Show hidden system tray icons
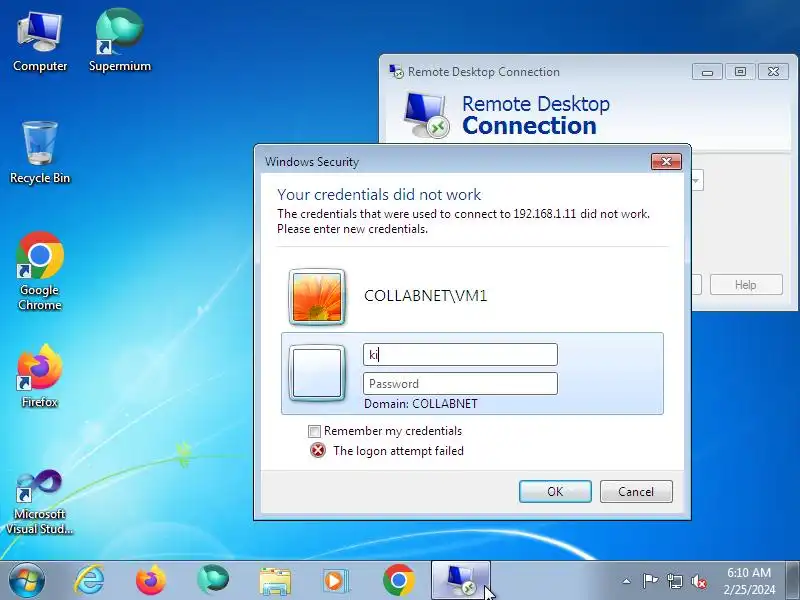 point(627,581)
